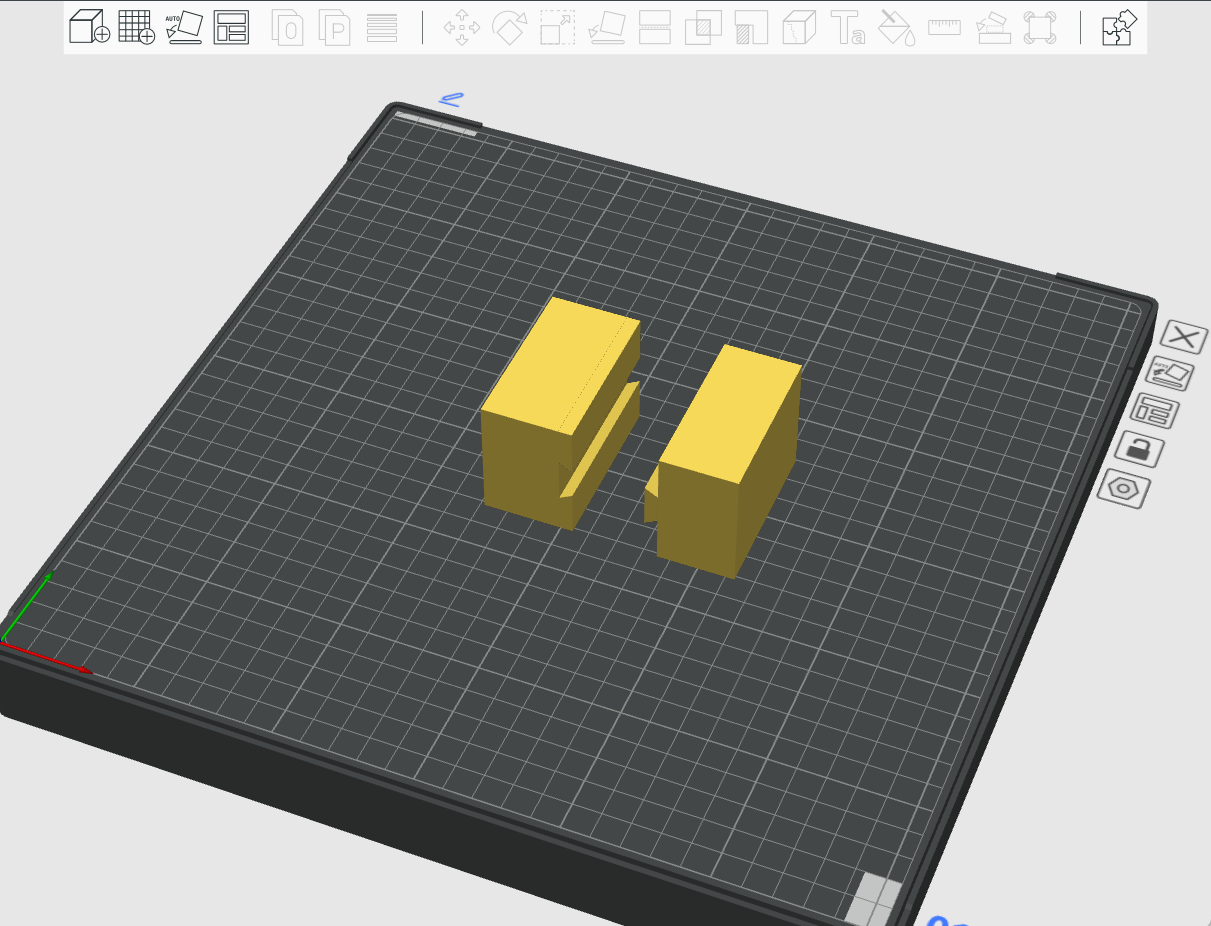The height and width of the screenshot is (926, 1211).
Task: Click the Add object cube icon
Action: 89,27
